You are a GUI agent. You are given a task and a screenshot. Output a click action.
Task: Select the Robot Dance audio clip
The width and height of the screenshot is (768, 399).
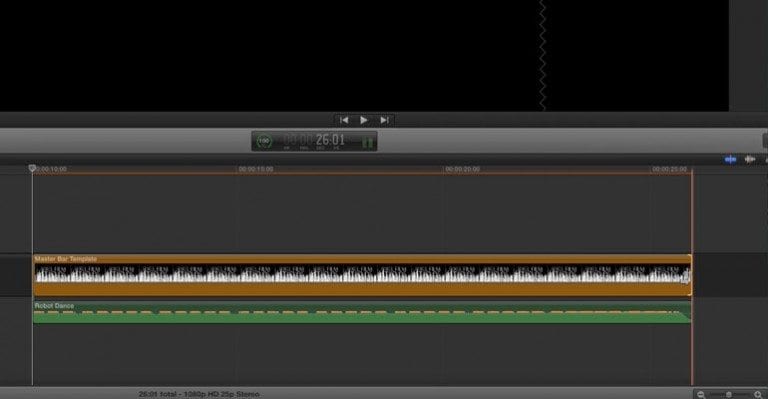(x=362, y=312)
